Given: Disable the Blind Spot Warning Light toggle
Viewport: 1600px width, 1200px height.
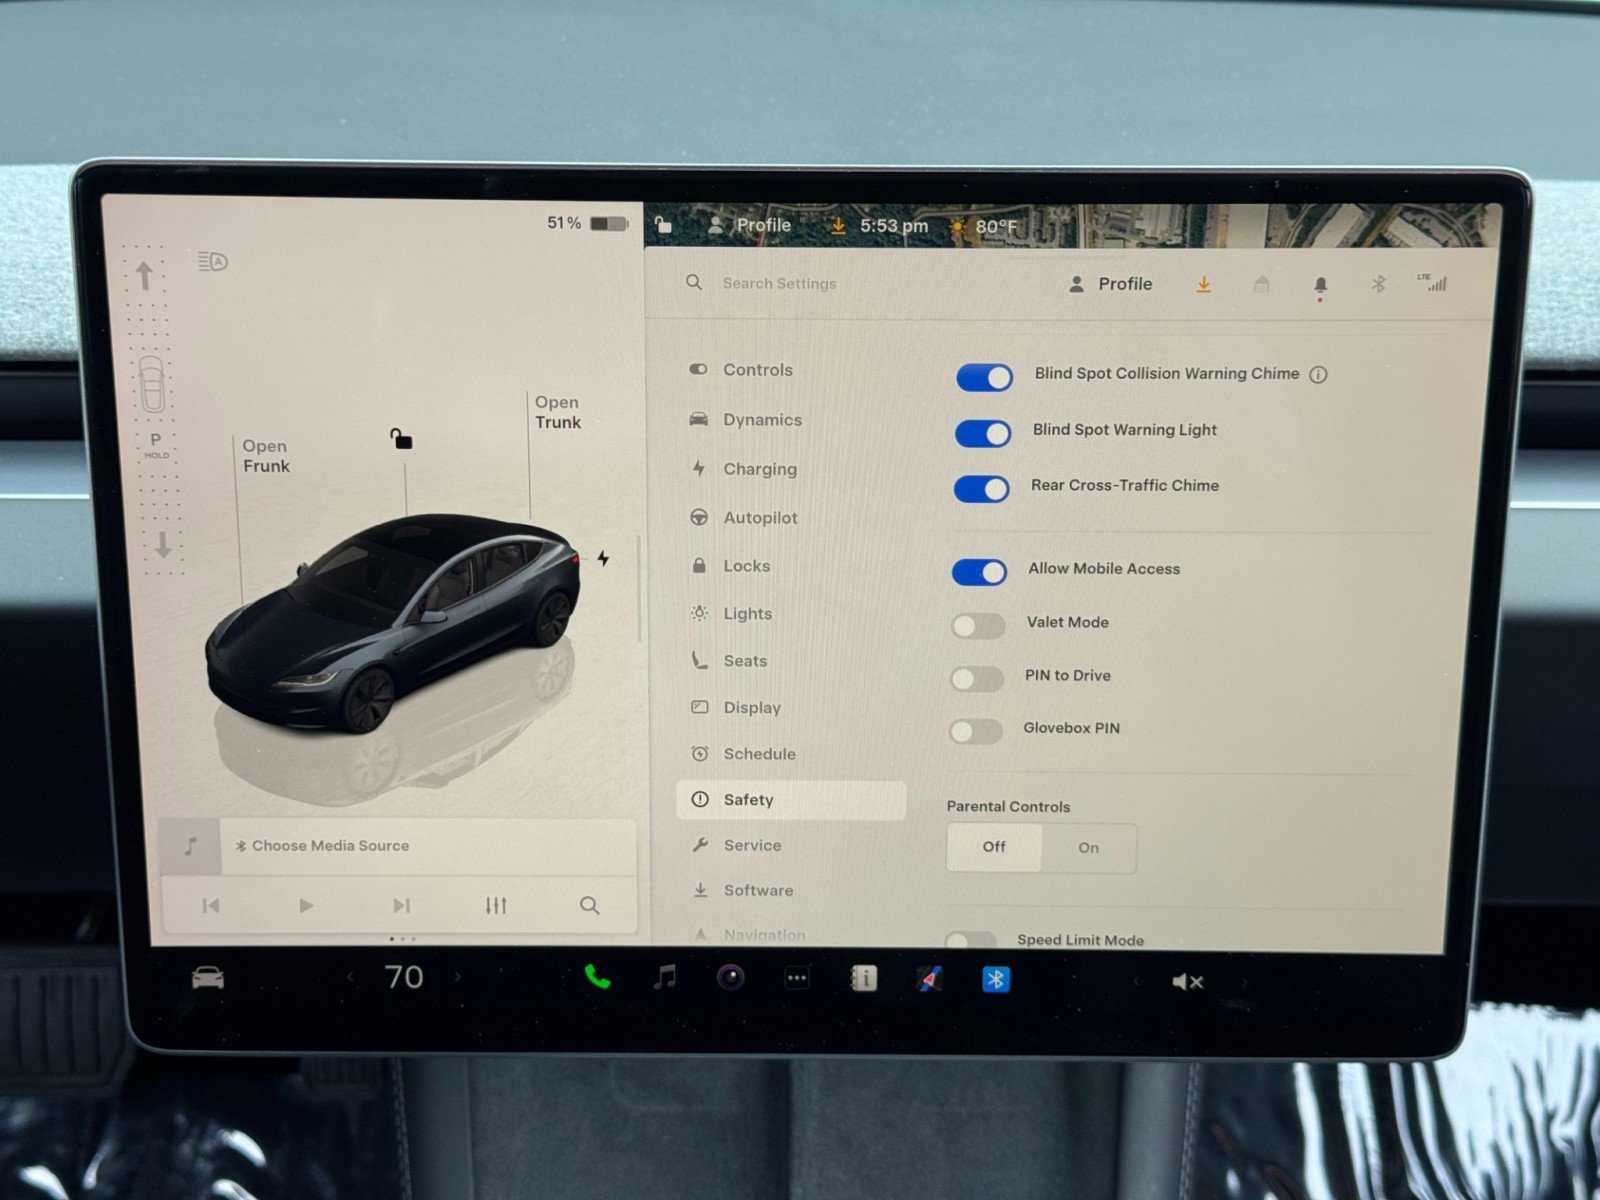Looking at the screenshot, I should pyautogui.click(x=983, y=433).
